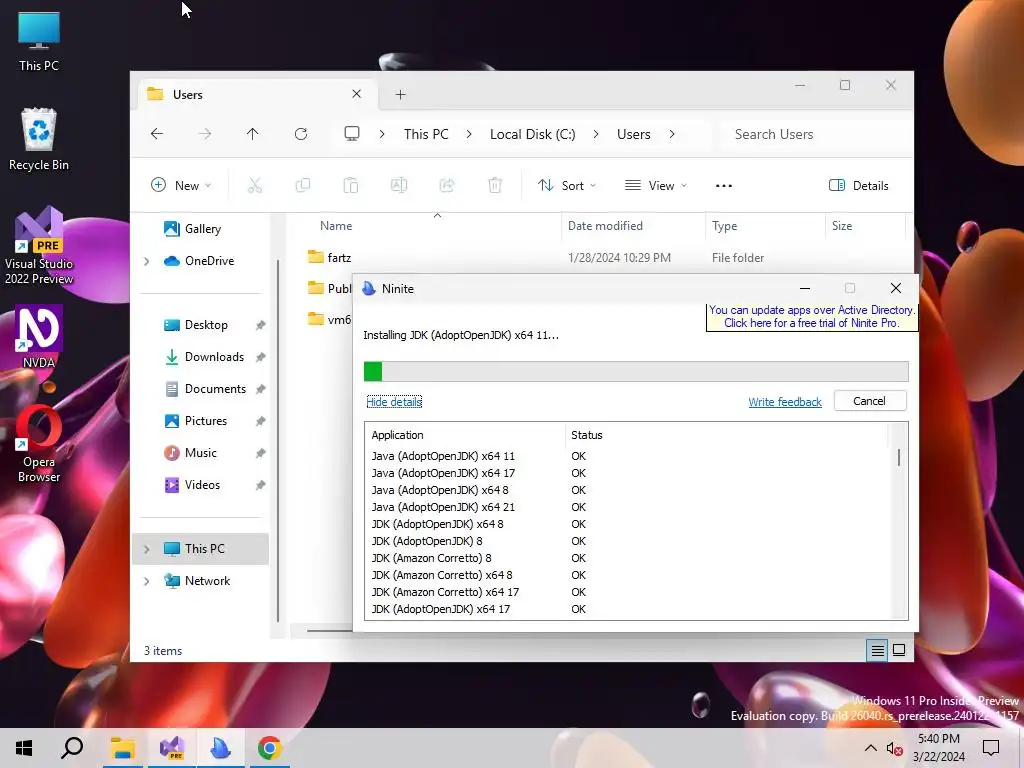The image size is (1024, 768).
Task: Expand chevron after Users in address bar
Action: pyautogui.click(x=672, y=134)
